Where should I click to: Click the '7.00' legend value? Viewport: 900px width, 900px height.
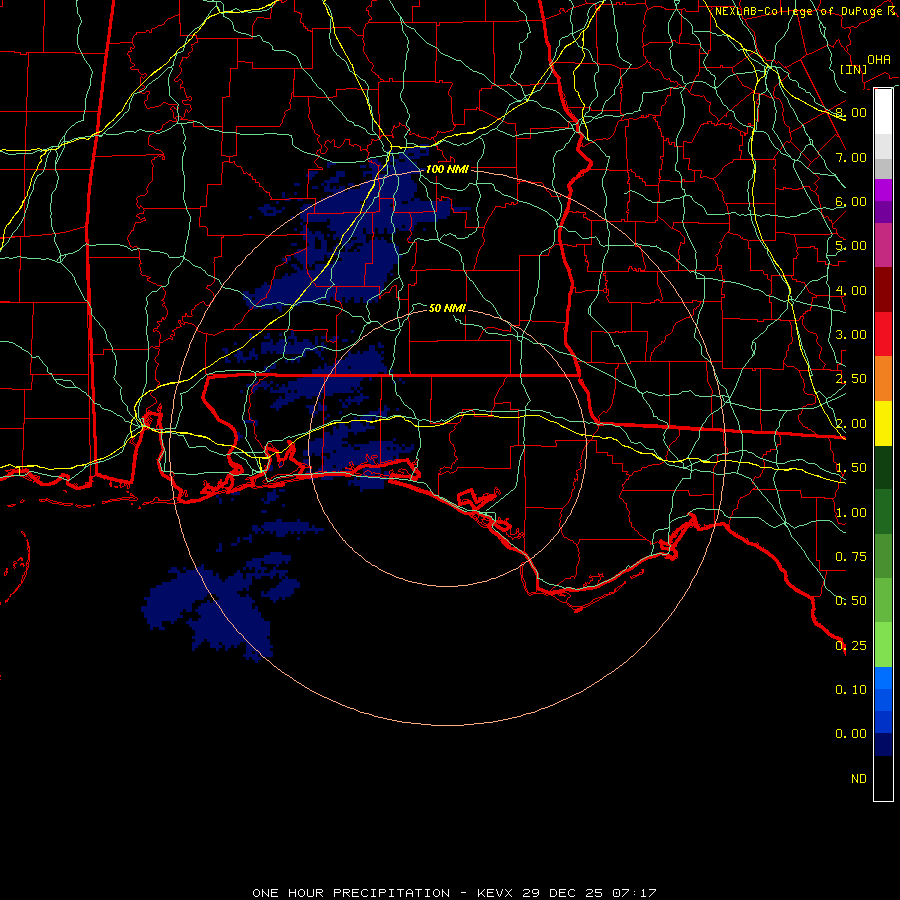(x=851, y=157)
